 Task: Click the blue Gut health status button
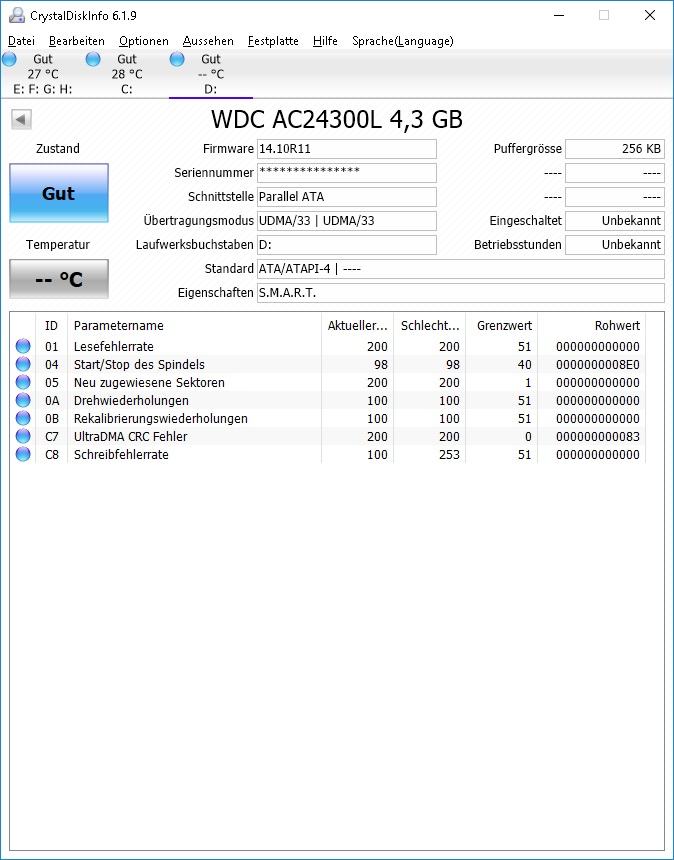[x=59, y=193]
